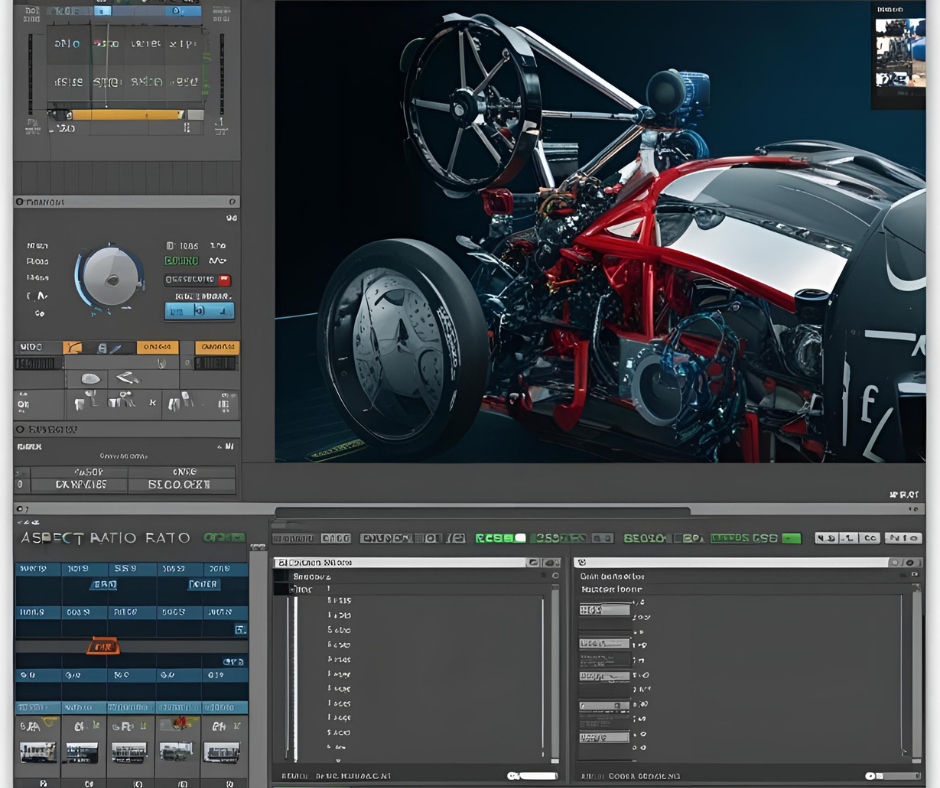This screenshot has width=940, height=788.
Task: Choose the angled arrow tool beside the ellipse
Action: pyautogui.click(x=128, y=378)
